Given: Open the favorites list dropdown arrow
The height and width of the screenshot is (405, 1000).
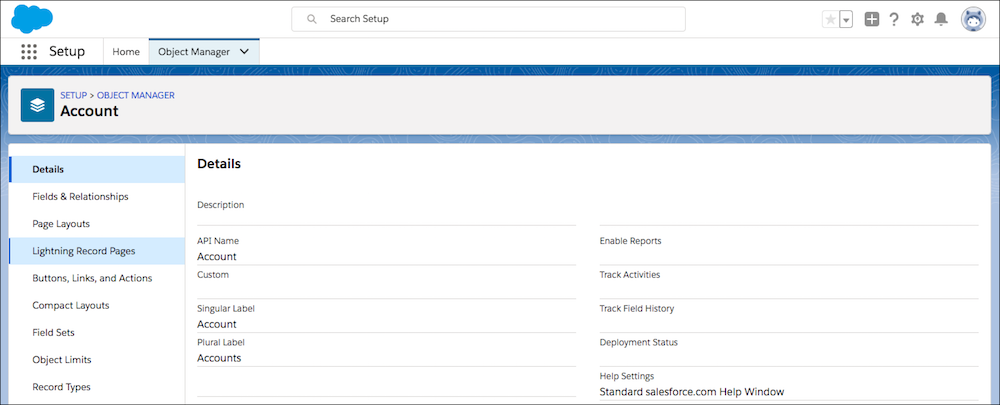Looking at the screenshot, I should pyautogui.click(x=846, y=20).
